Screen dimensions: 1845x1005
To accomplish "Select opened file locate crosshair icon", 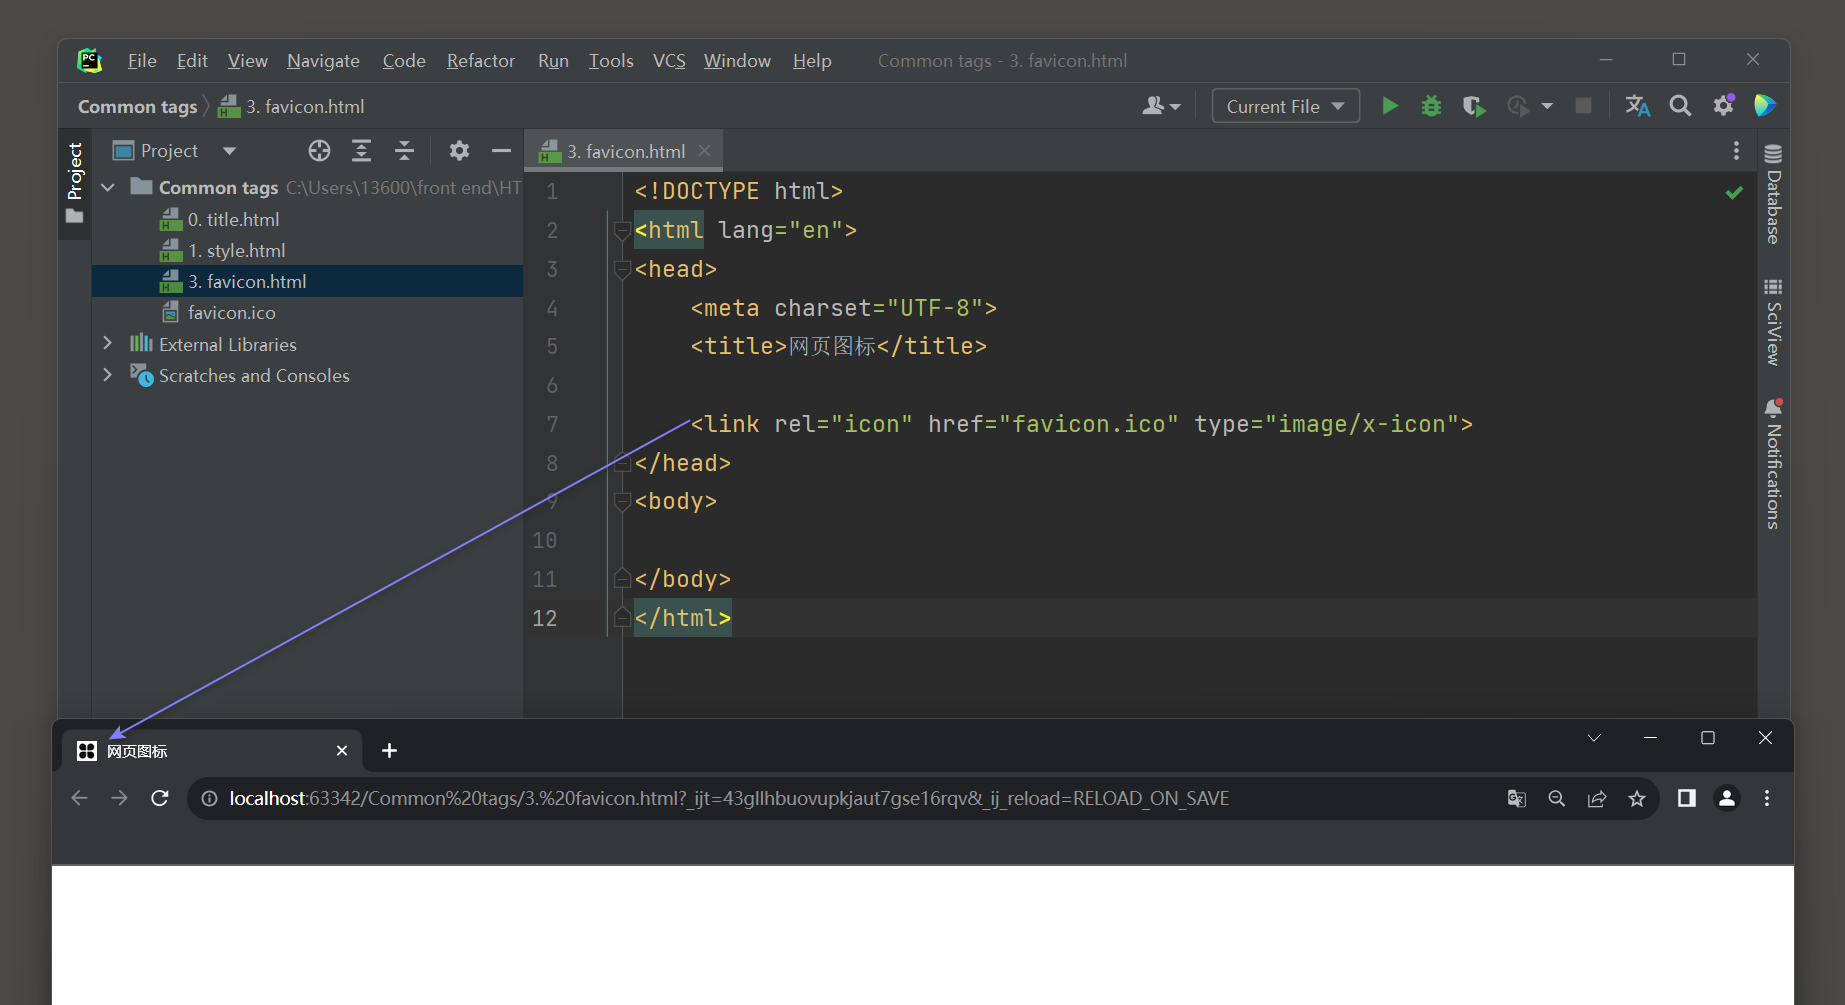I will point(319,151).
